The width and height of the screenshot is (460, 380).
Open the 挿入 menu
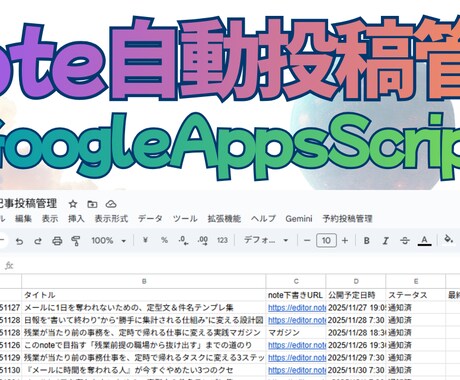click(76, 219)
